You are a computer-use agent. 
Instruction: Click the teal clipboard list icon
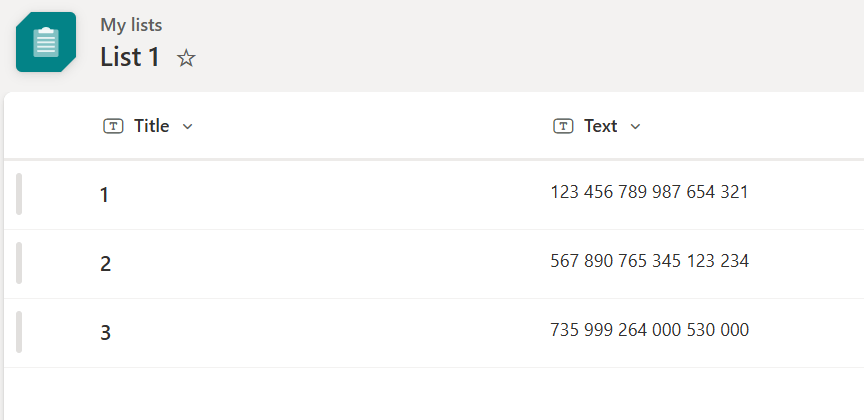(x=46, y=42)
